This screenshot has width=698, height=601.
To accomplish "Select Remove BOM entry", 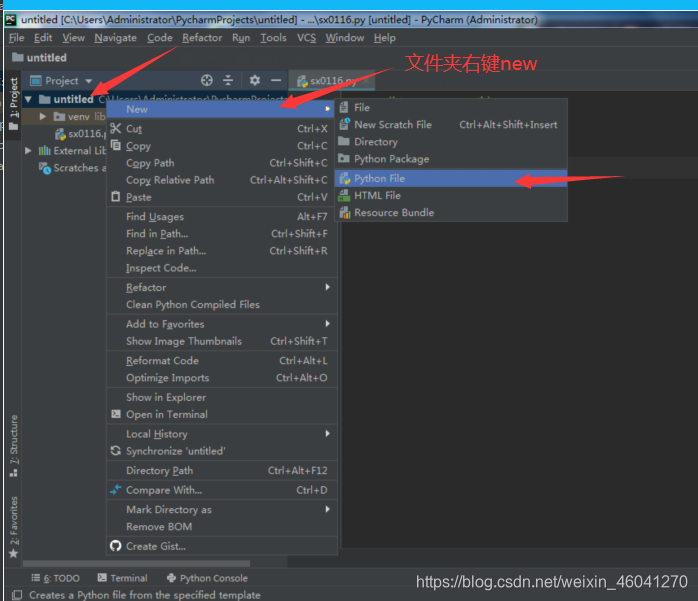I will tap(221, 526).
